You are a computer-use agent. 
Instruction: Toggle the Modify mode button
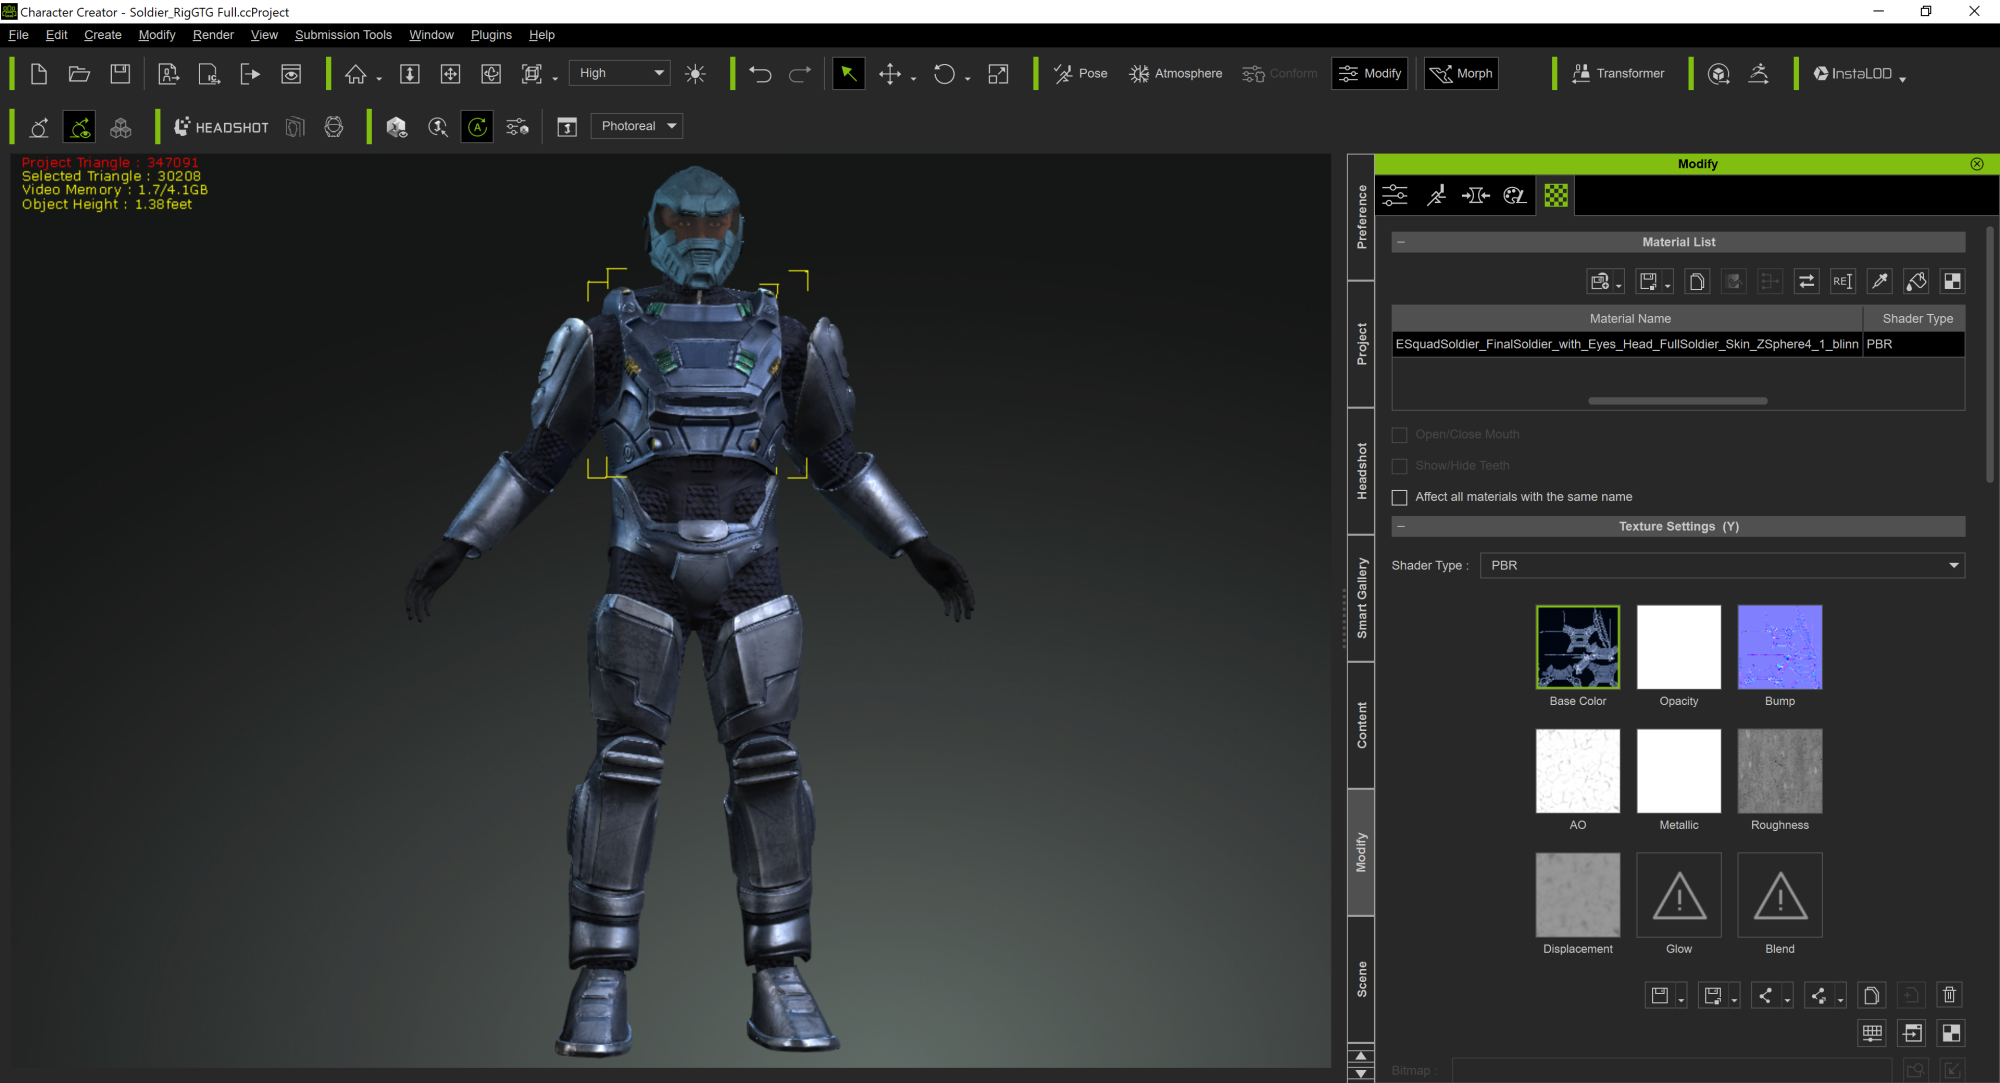click(x=1370, y=74)
